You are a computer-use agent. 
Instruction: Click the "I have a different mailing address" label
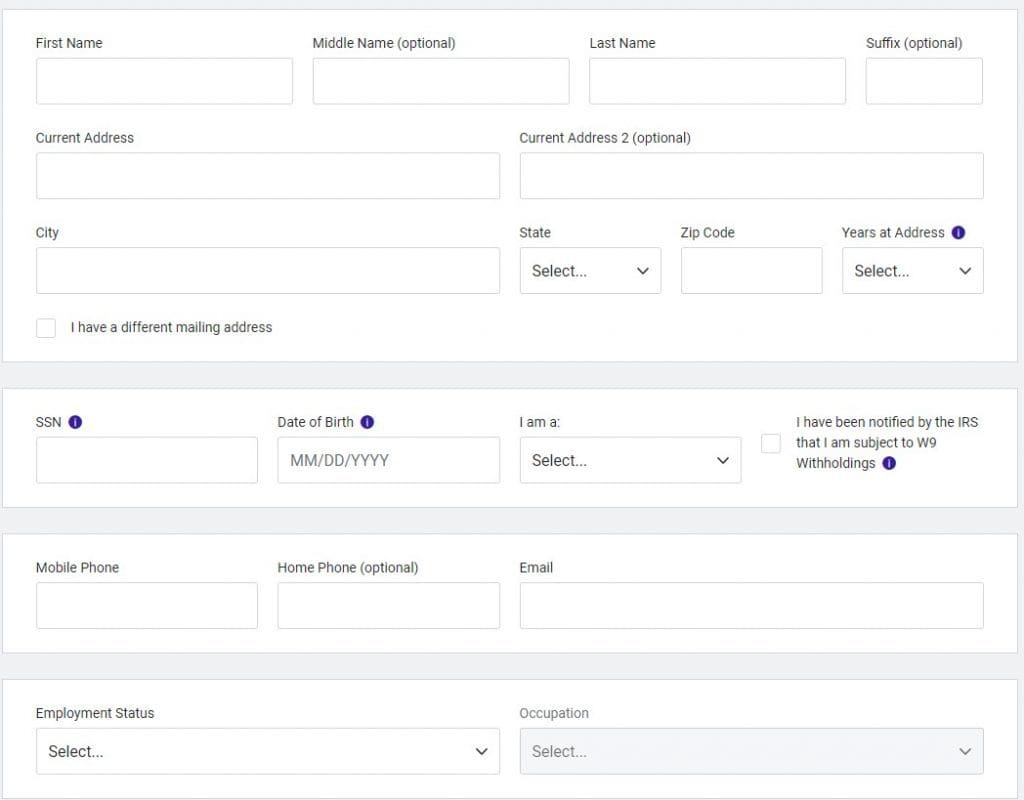pyautogui.click(x=171, y=327)
